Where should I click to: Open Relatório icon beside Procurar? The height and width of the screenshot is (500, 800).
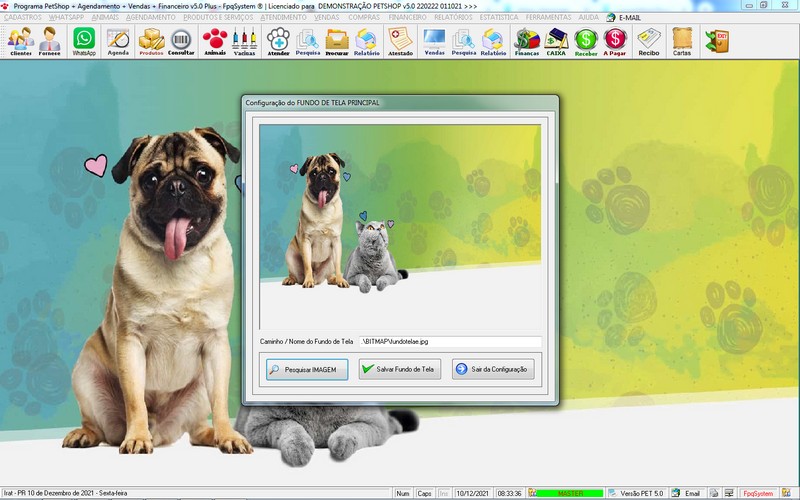(x=366, y=41)
